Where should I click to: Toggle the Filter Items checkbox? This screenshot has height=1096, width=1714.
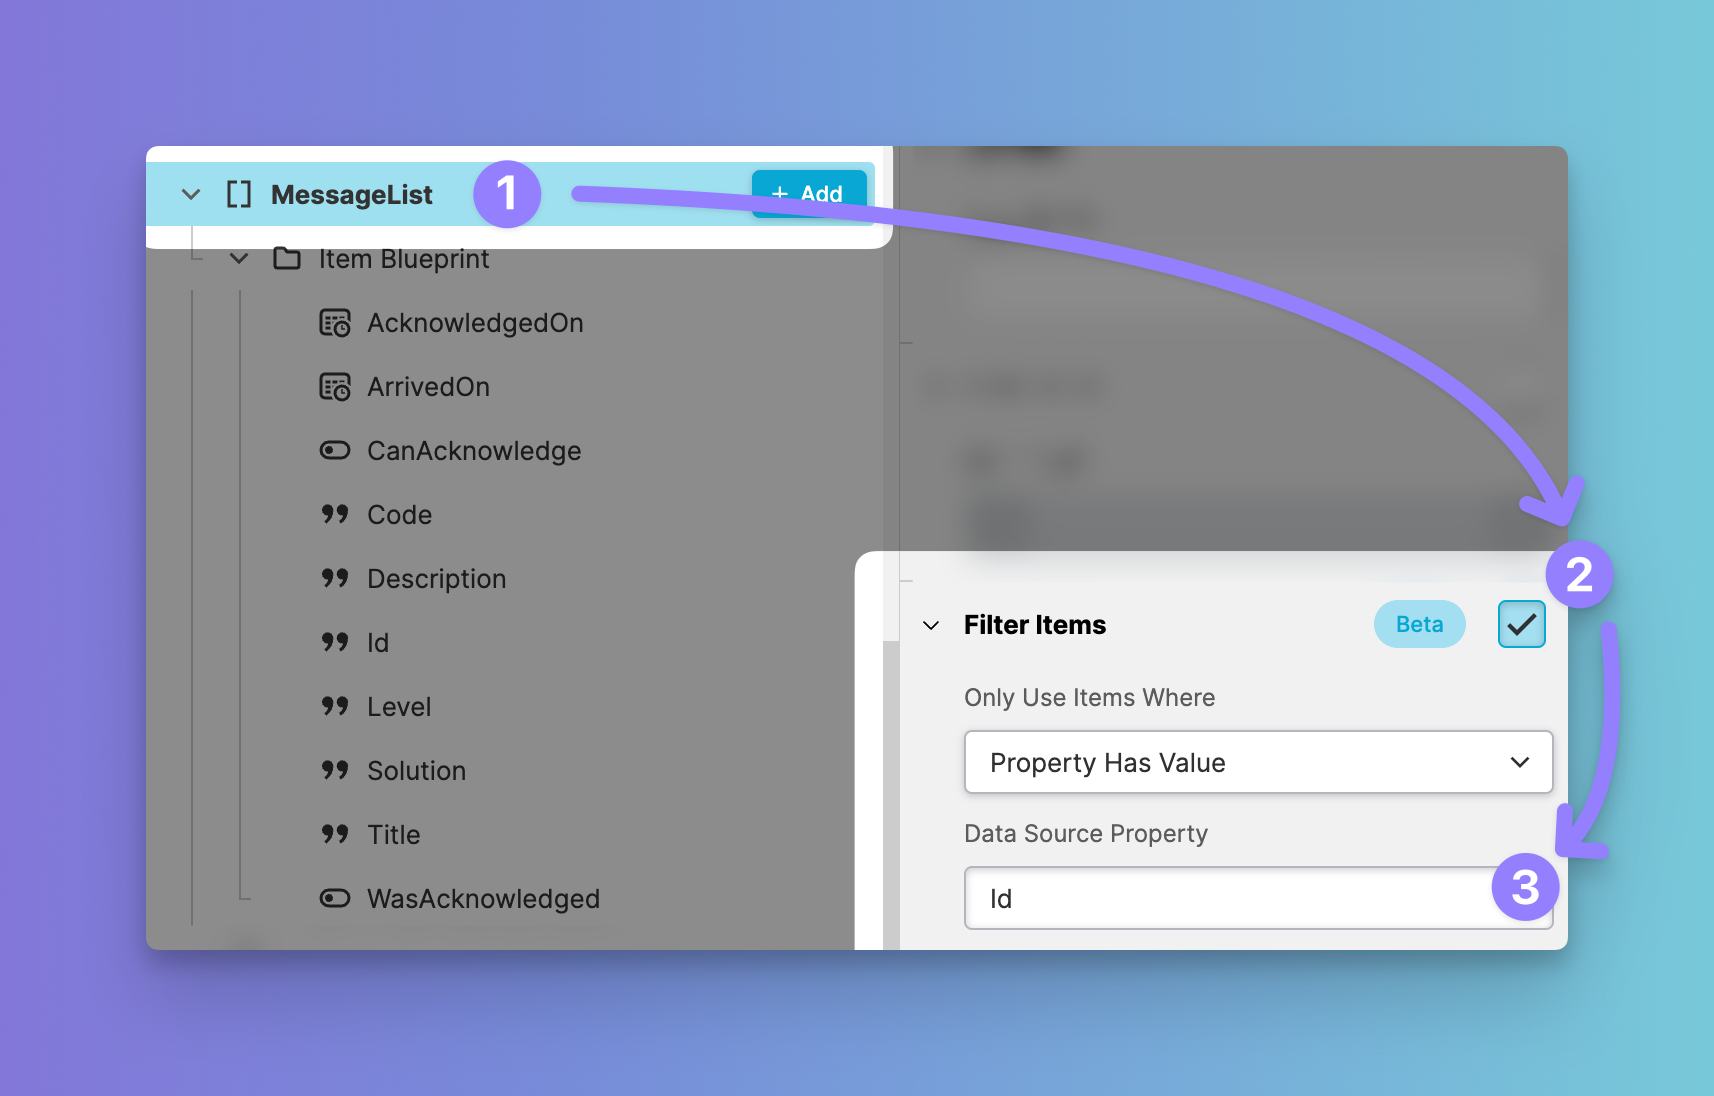[1521, 624]
